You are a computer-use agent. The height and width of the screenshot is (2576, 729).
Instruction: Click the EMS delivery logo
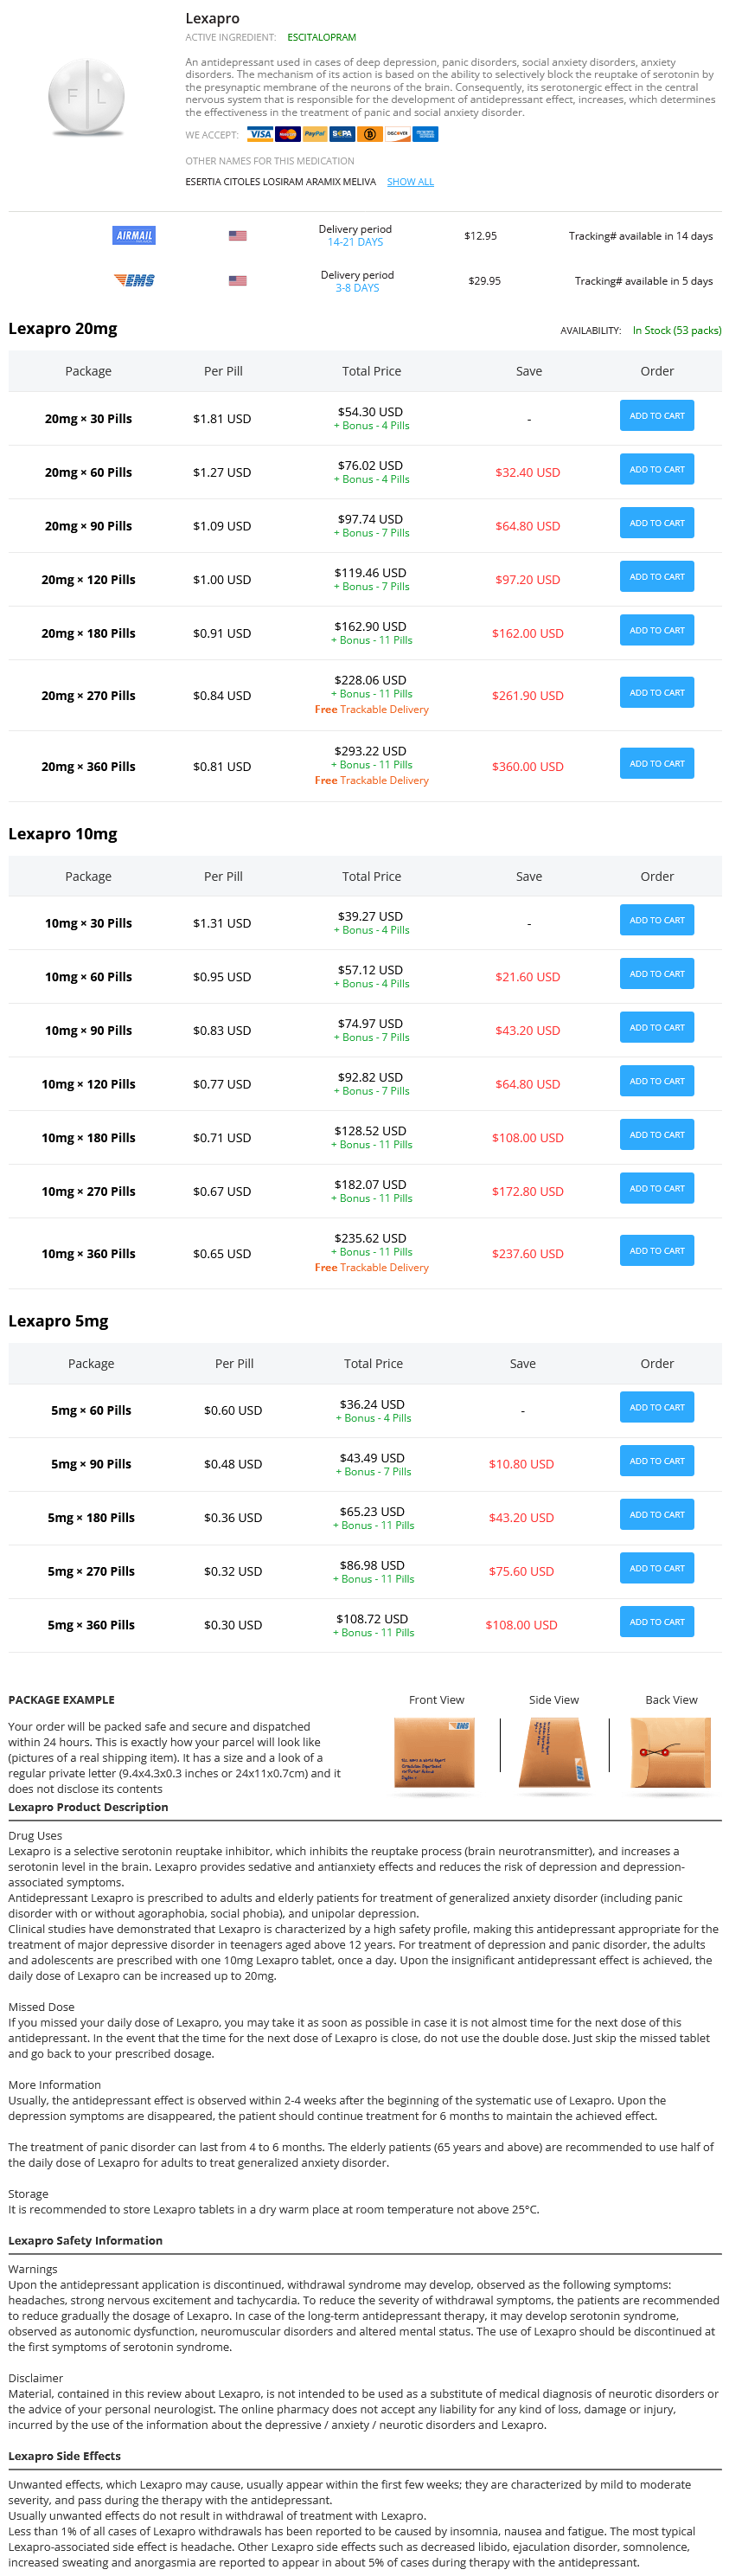point(134,281)
